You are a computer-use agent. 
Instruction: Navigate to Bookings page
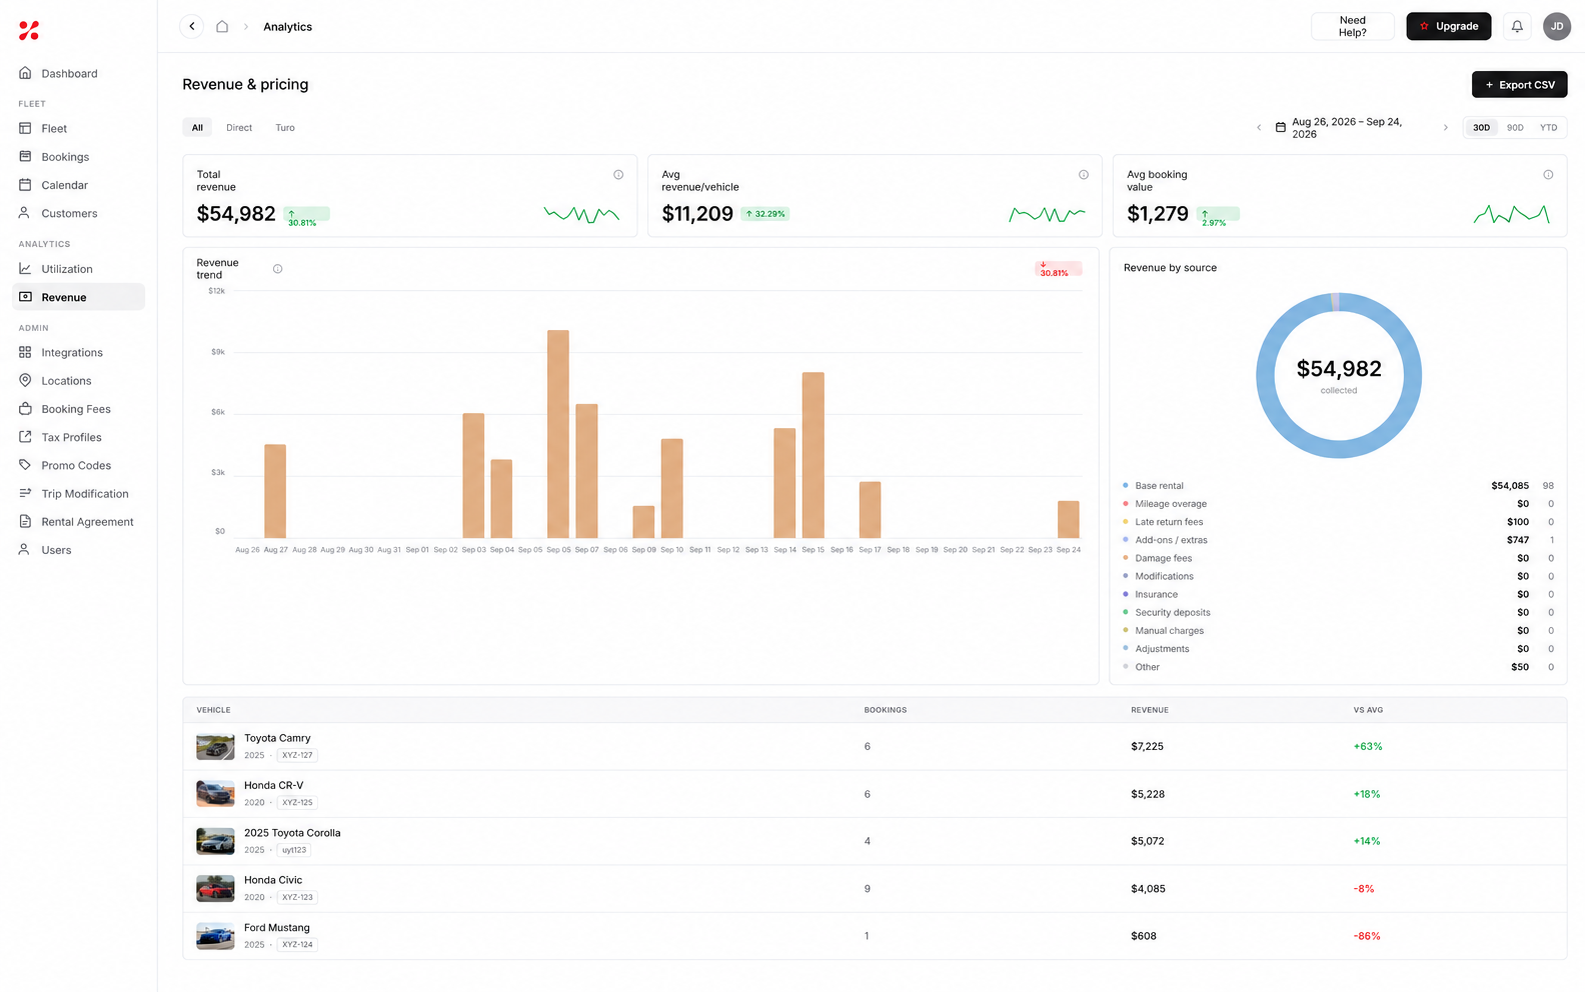pos(78,157)
